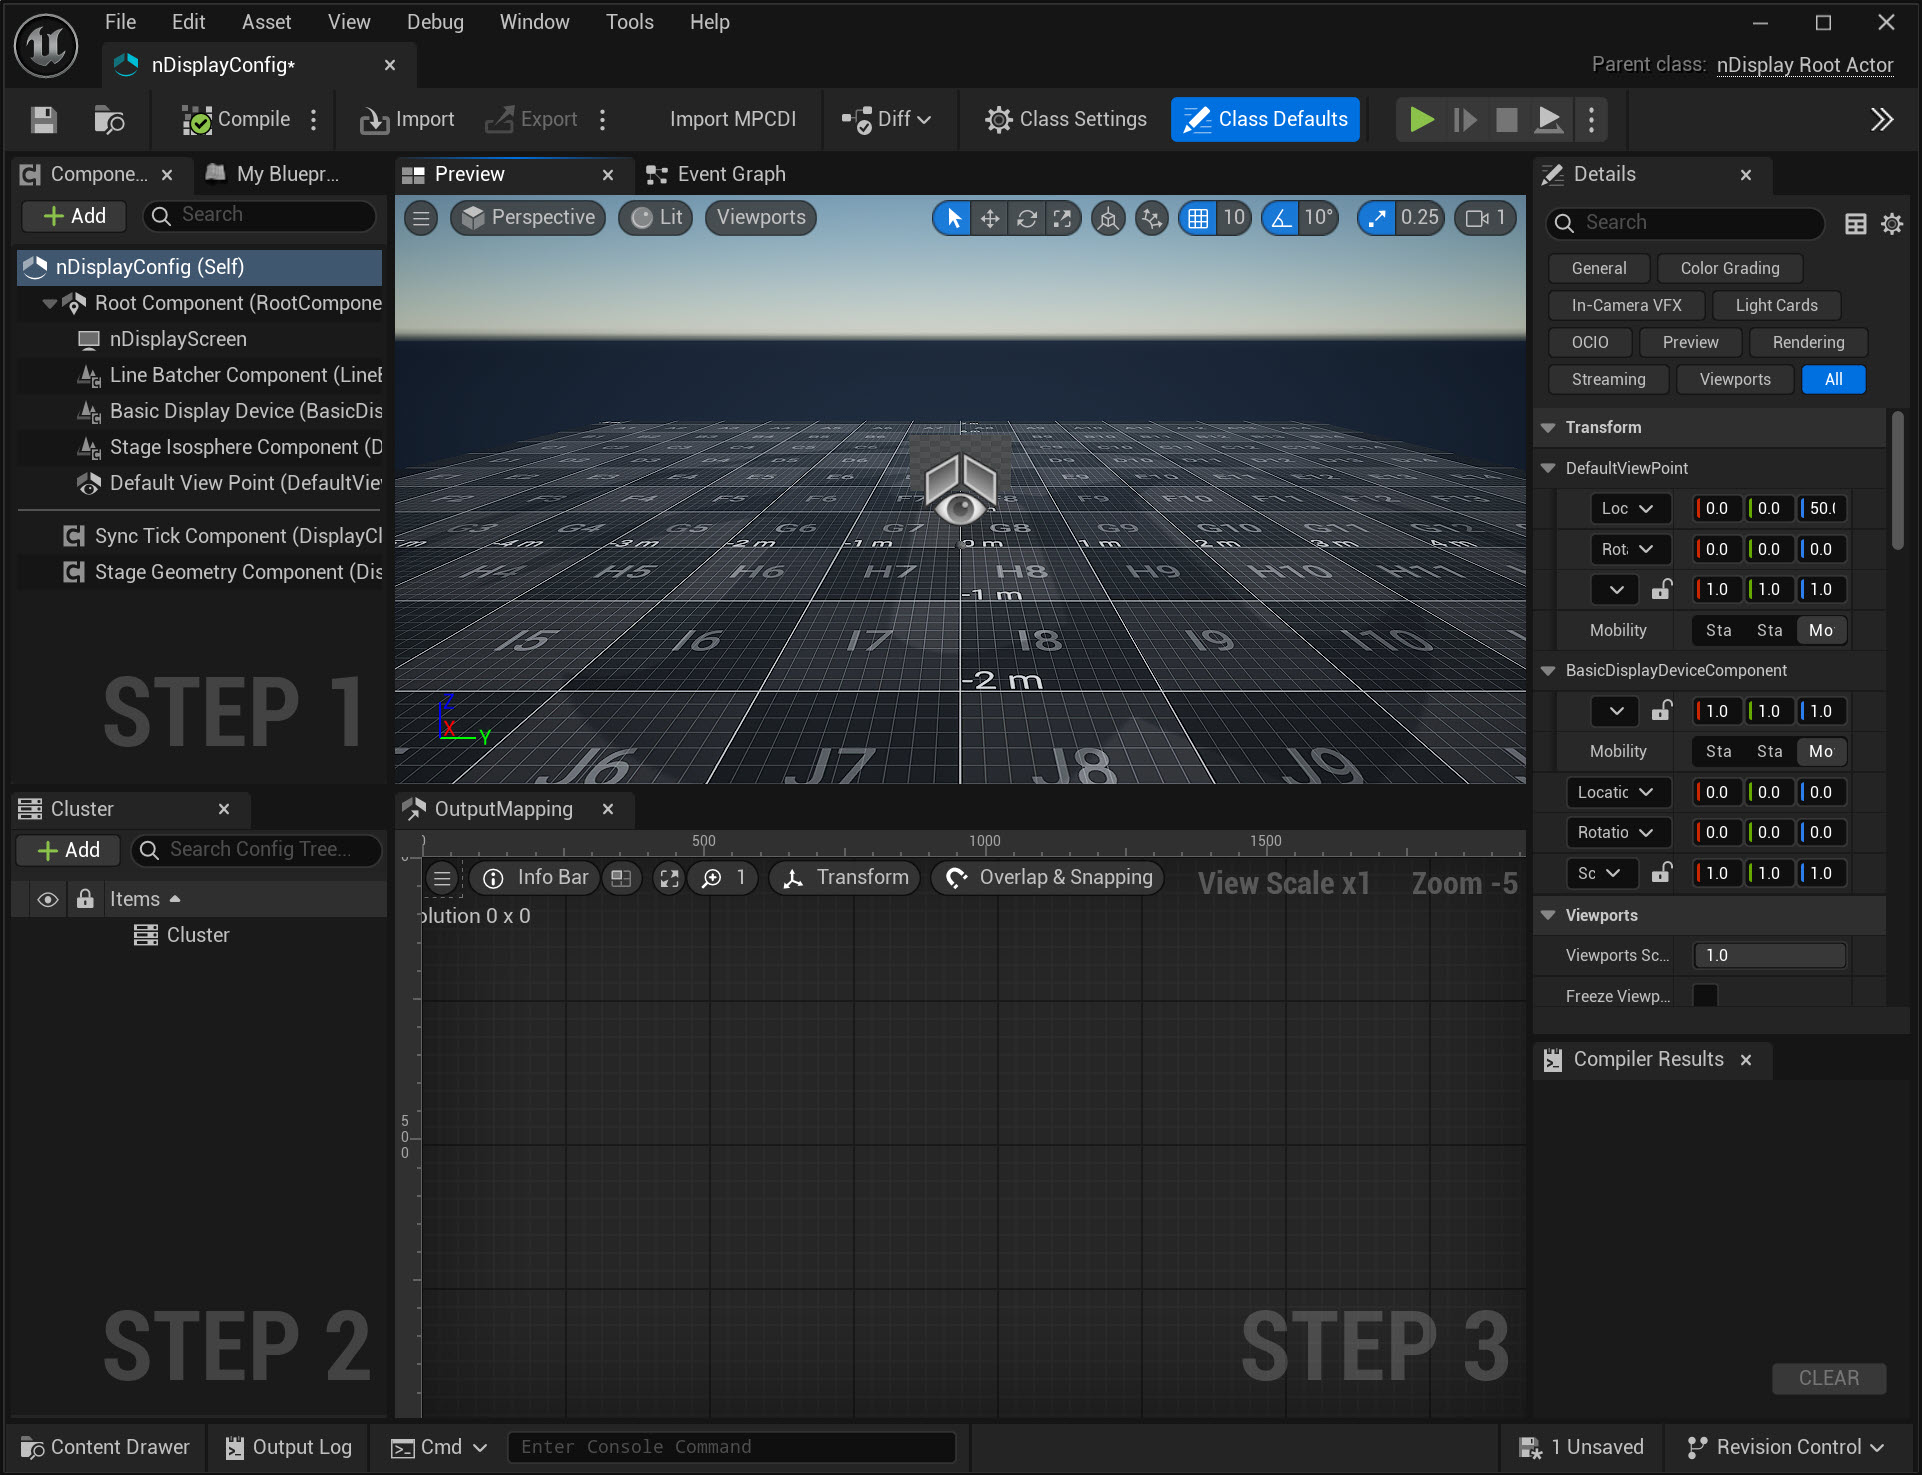Click the Color Grading filter button
Image resolution: width=1922 pixels, height=1475 pixels.
coord(1729,268)
